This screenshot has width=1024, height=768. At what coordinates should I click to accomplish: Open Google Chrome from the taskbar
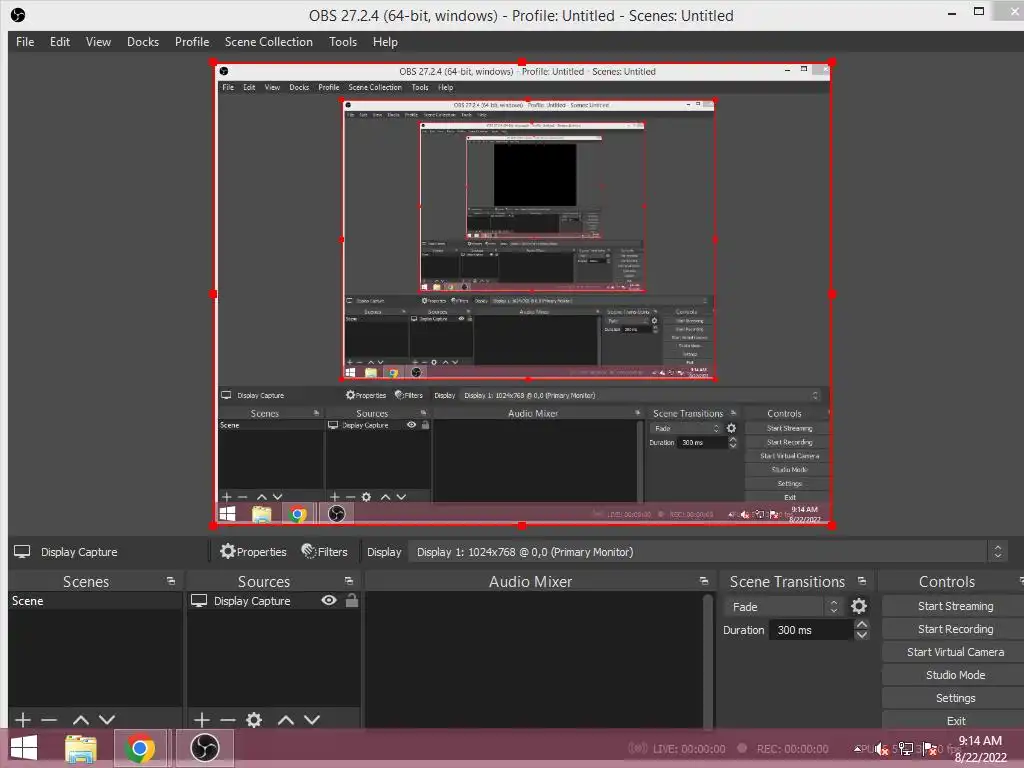[140, 748]
